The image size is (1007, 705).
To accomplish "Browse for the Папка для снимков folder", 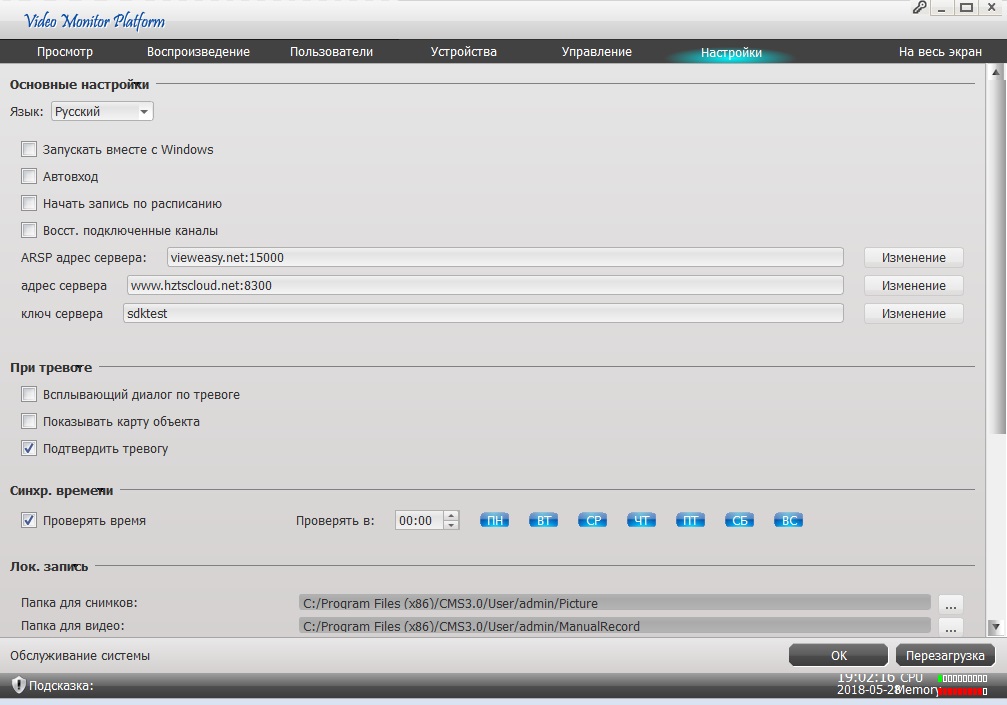I will (x=950, y=603).
